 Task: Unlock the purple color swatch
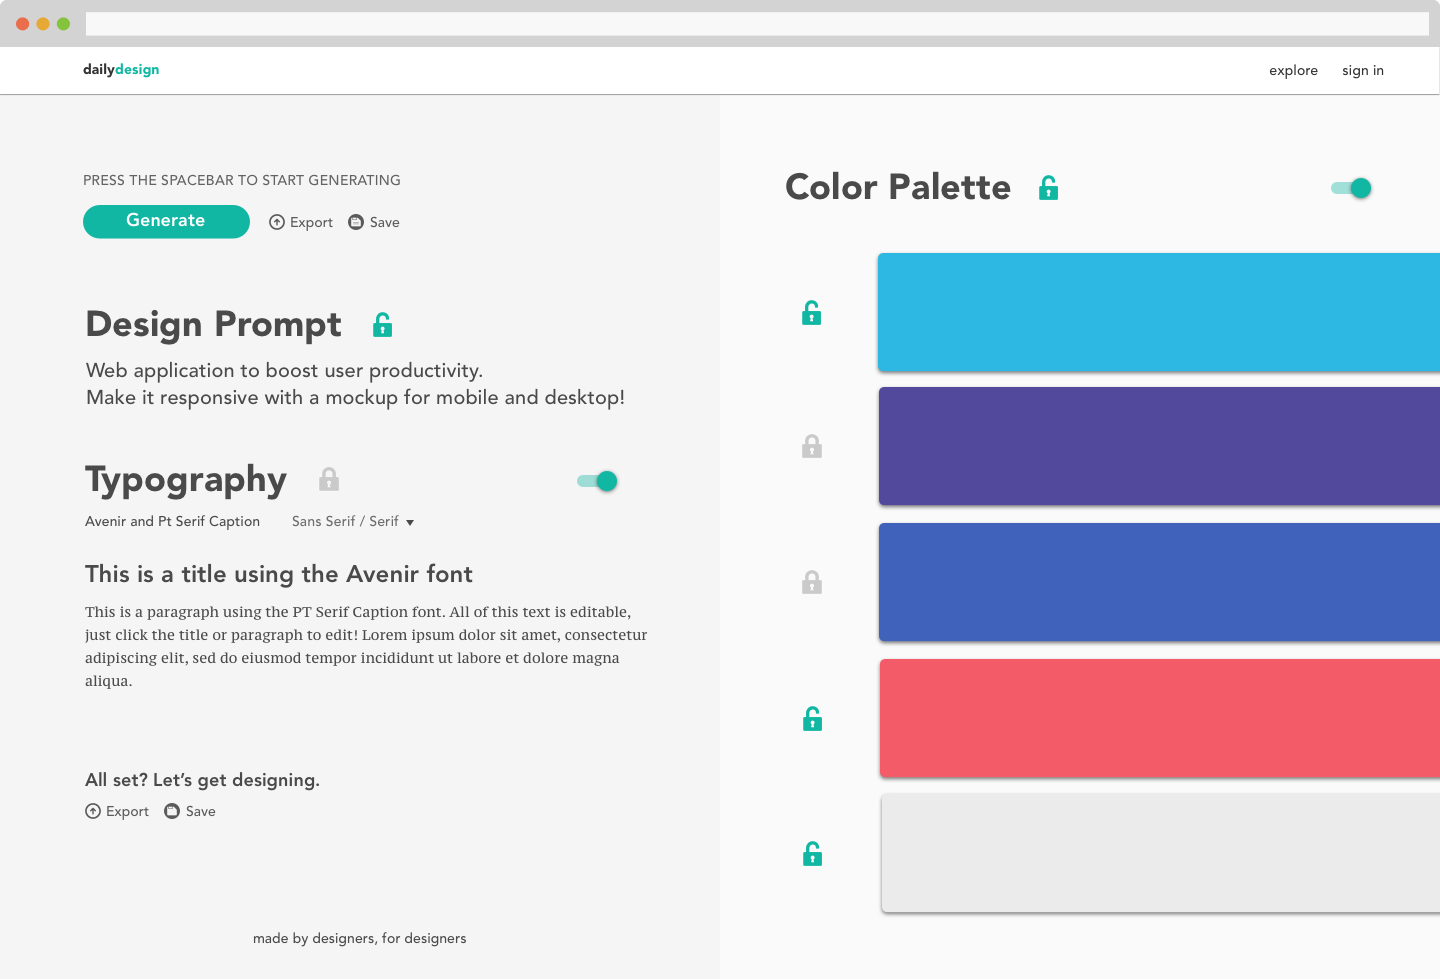point(812,446)
